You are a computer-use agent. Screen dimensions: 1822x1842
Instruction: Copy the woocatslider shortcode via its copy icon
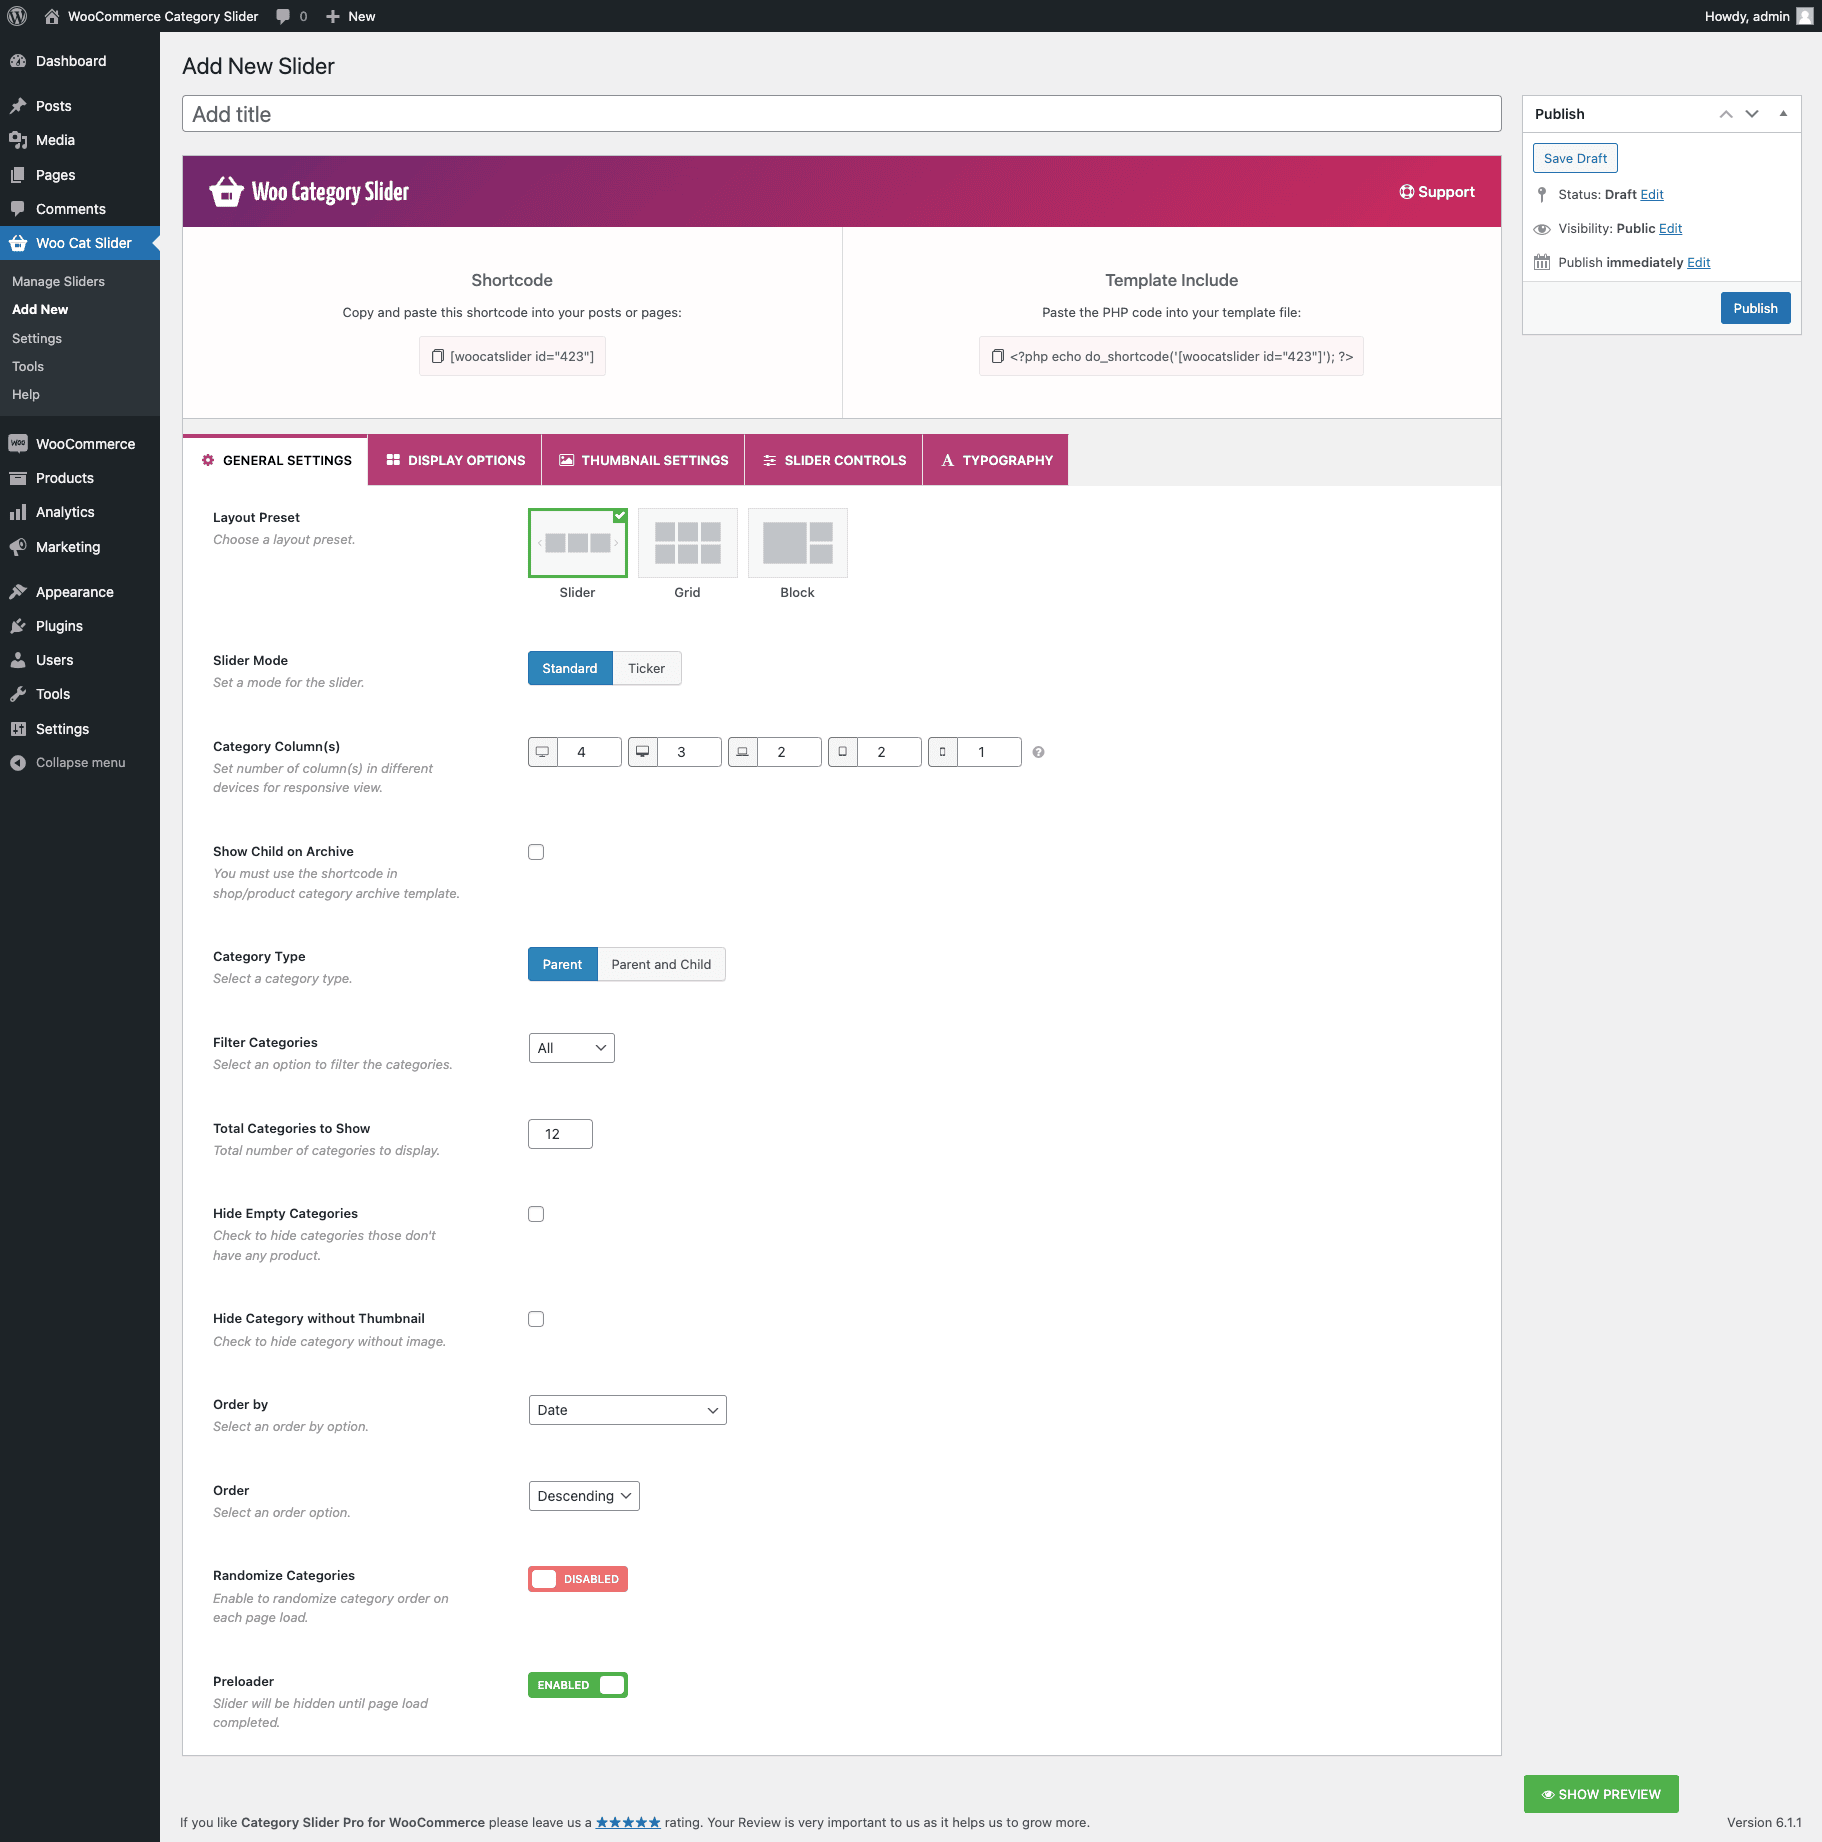tap(437, 356)
